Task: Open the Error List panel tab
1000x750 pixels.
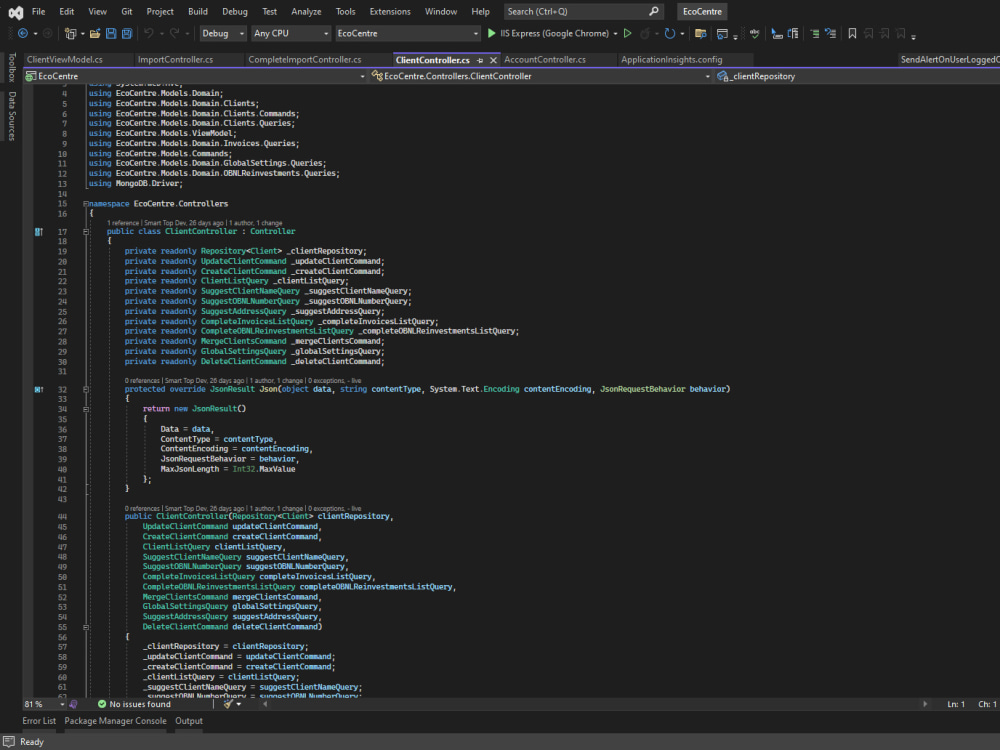Action: point(39,721)
